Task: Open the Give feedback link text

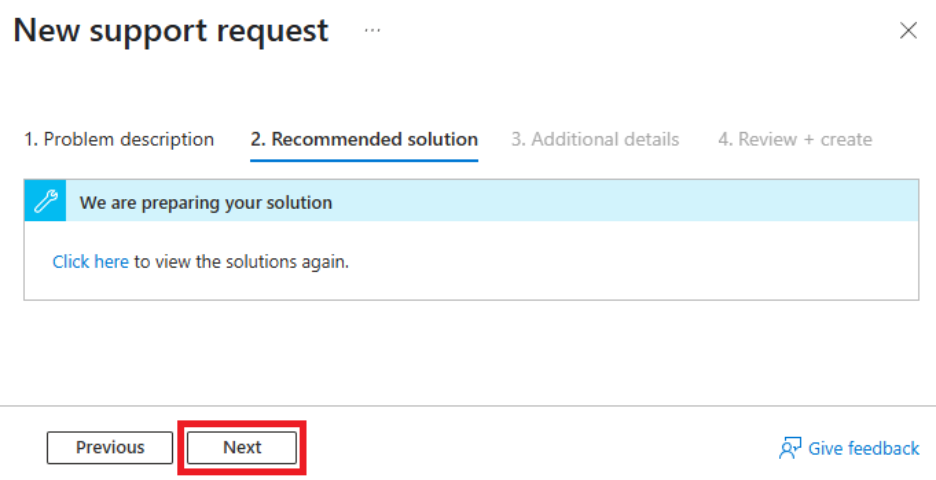Action: coord(864,448)
